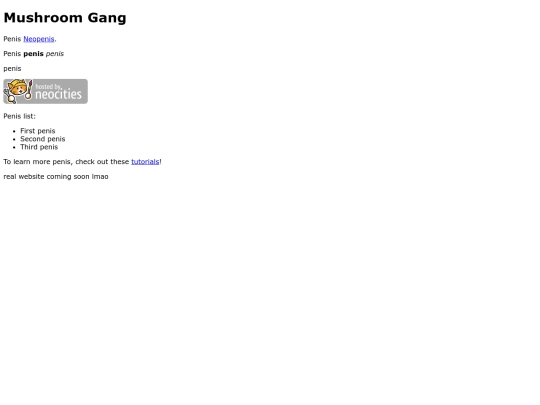Click the second list bullet marker
540x405 pixels.
click(14, 139)
